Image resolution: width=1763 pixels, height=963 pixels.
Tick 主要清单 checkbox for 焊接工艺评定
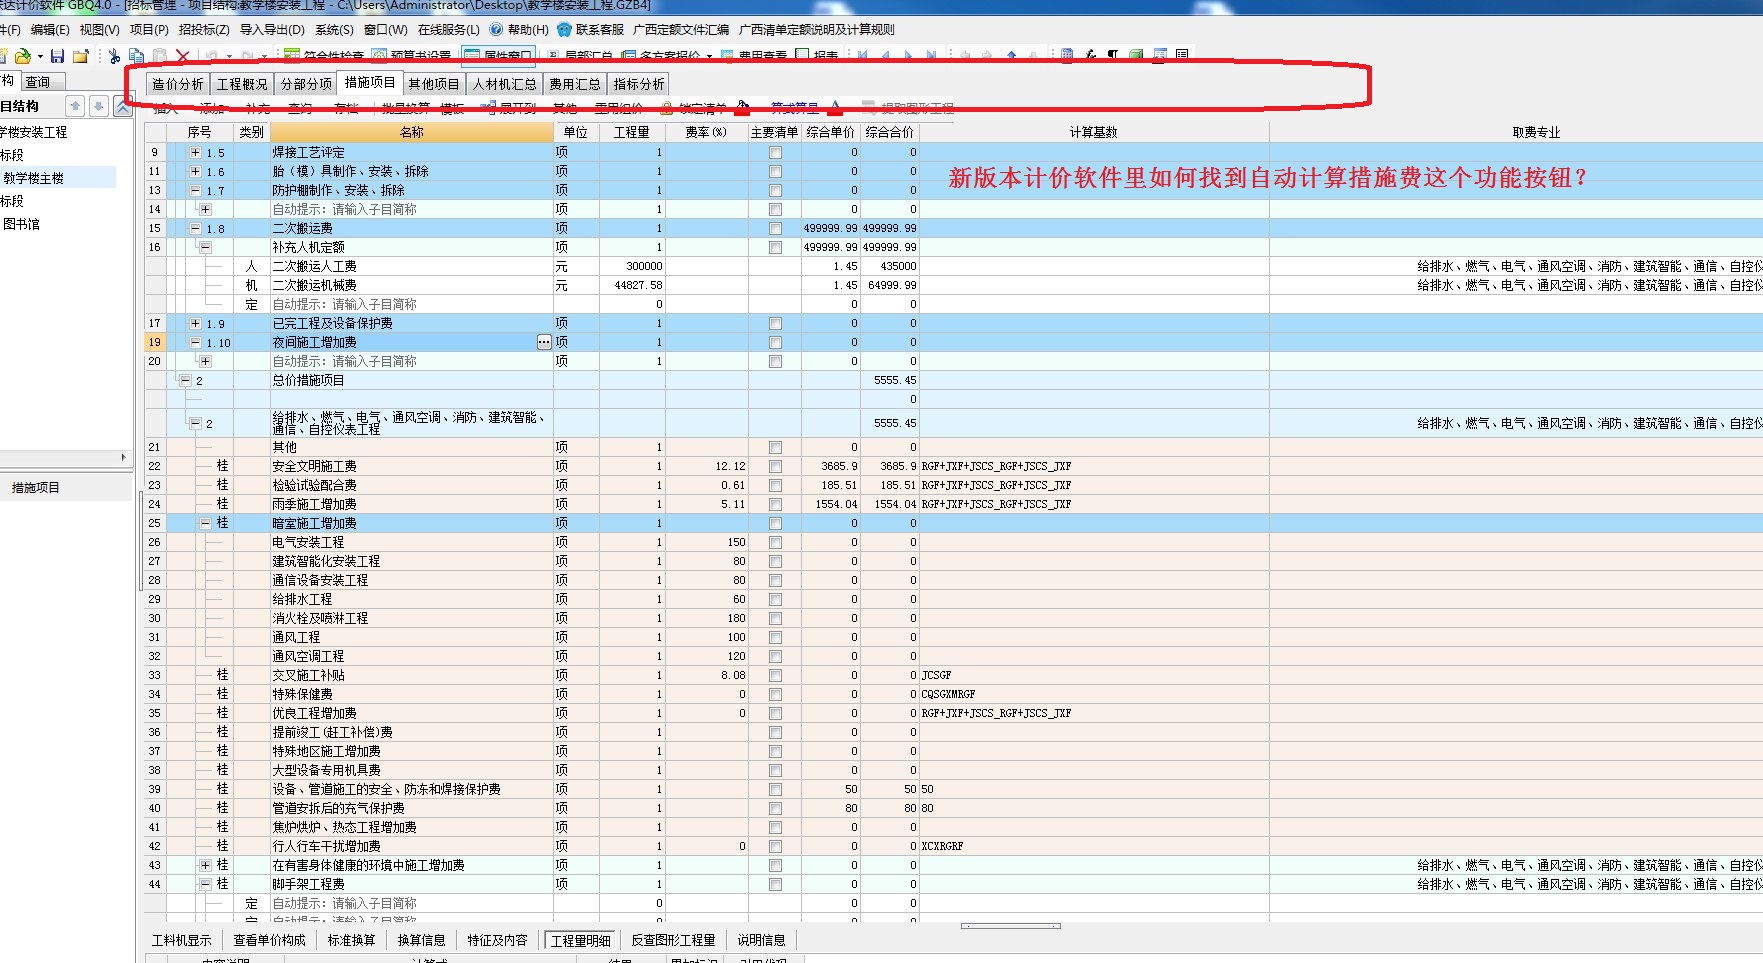(775, 153)
